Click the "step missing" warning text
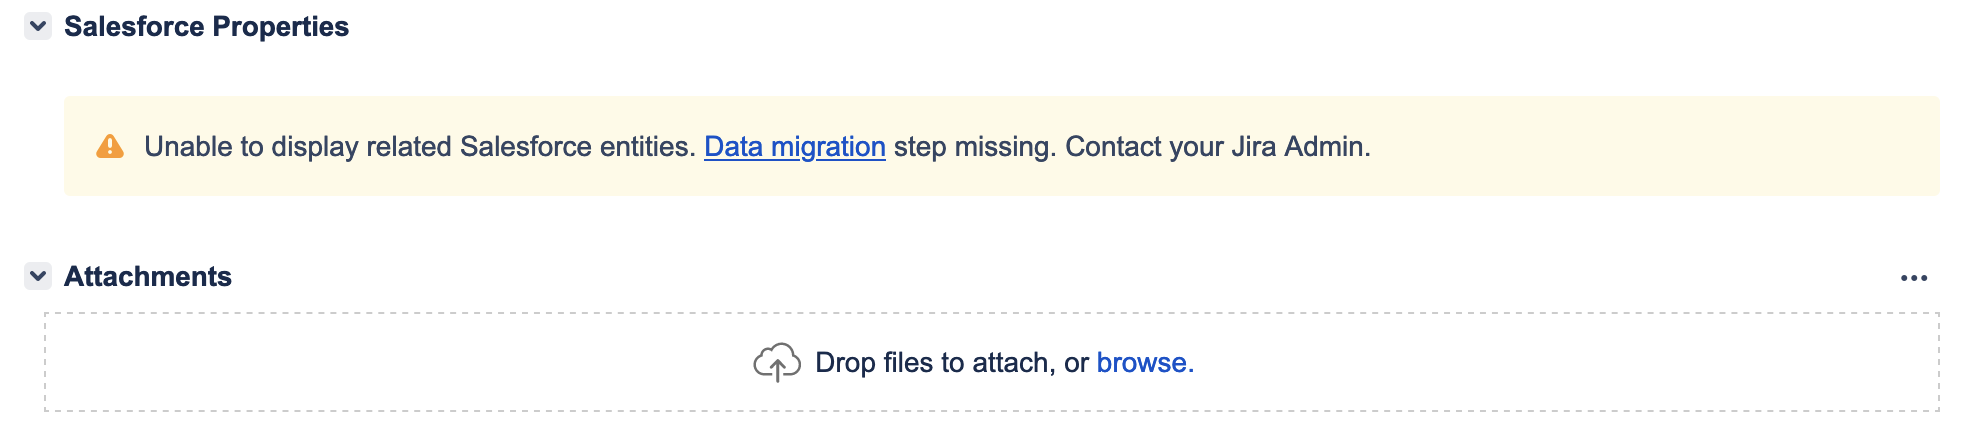1988x446 pixels. coord(974,147)
